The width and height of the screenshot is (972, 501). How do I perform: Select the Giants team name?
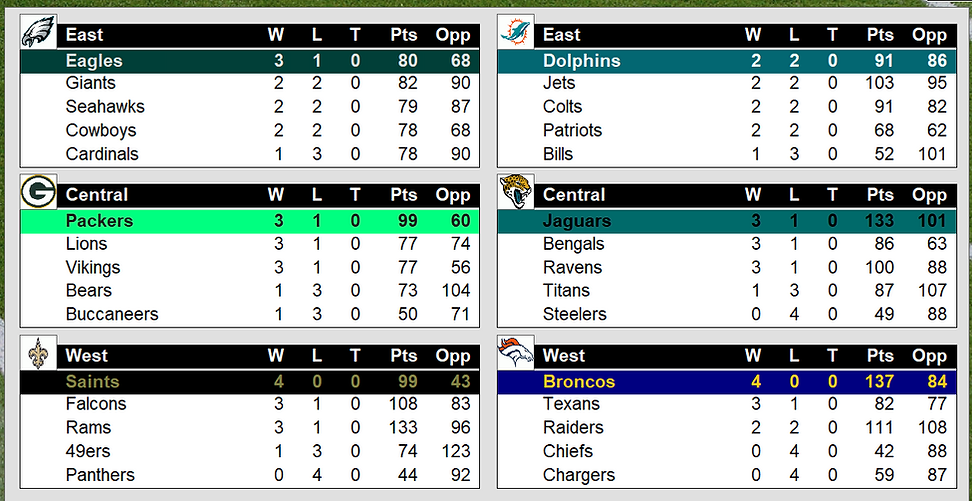[91, 83]
